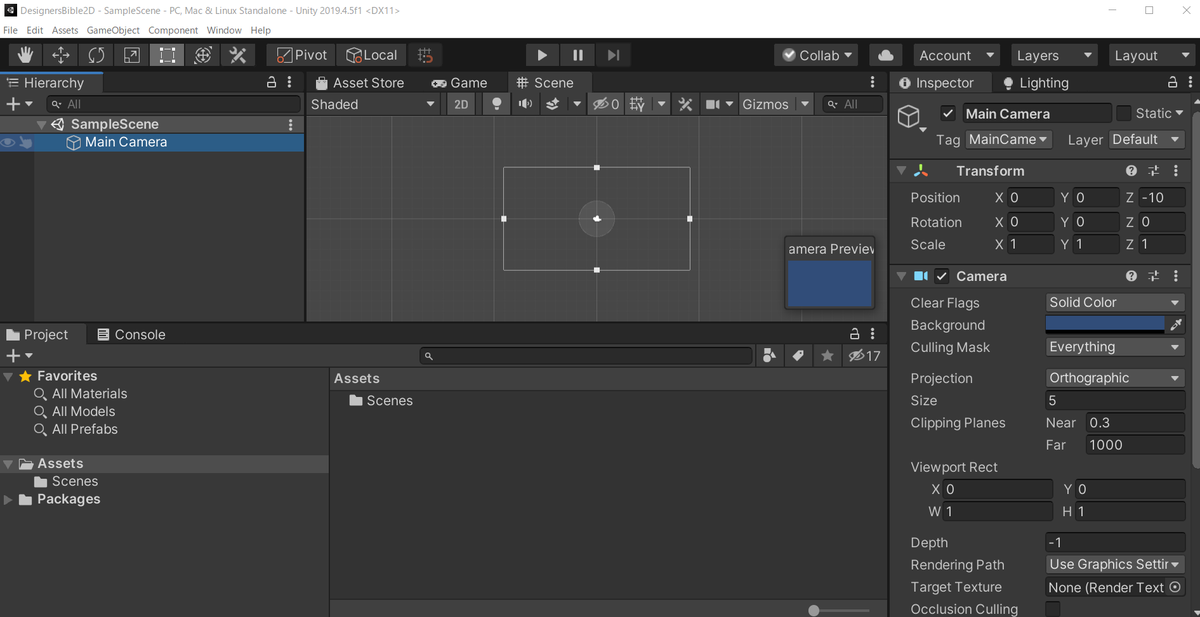Collapse the SampleScene hierarchy arrow

coord(41,125)
